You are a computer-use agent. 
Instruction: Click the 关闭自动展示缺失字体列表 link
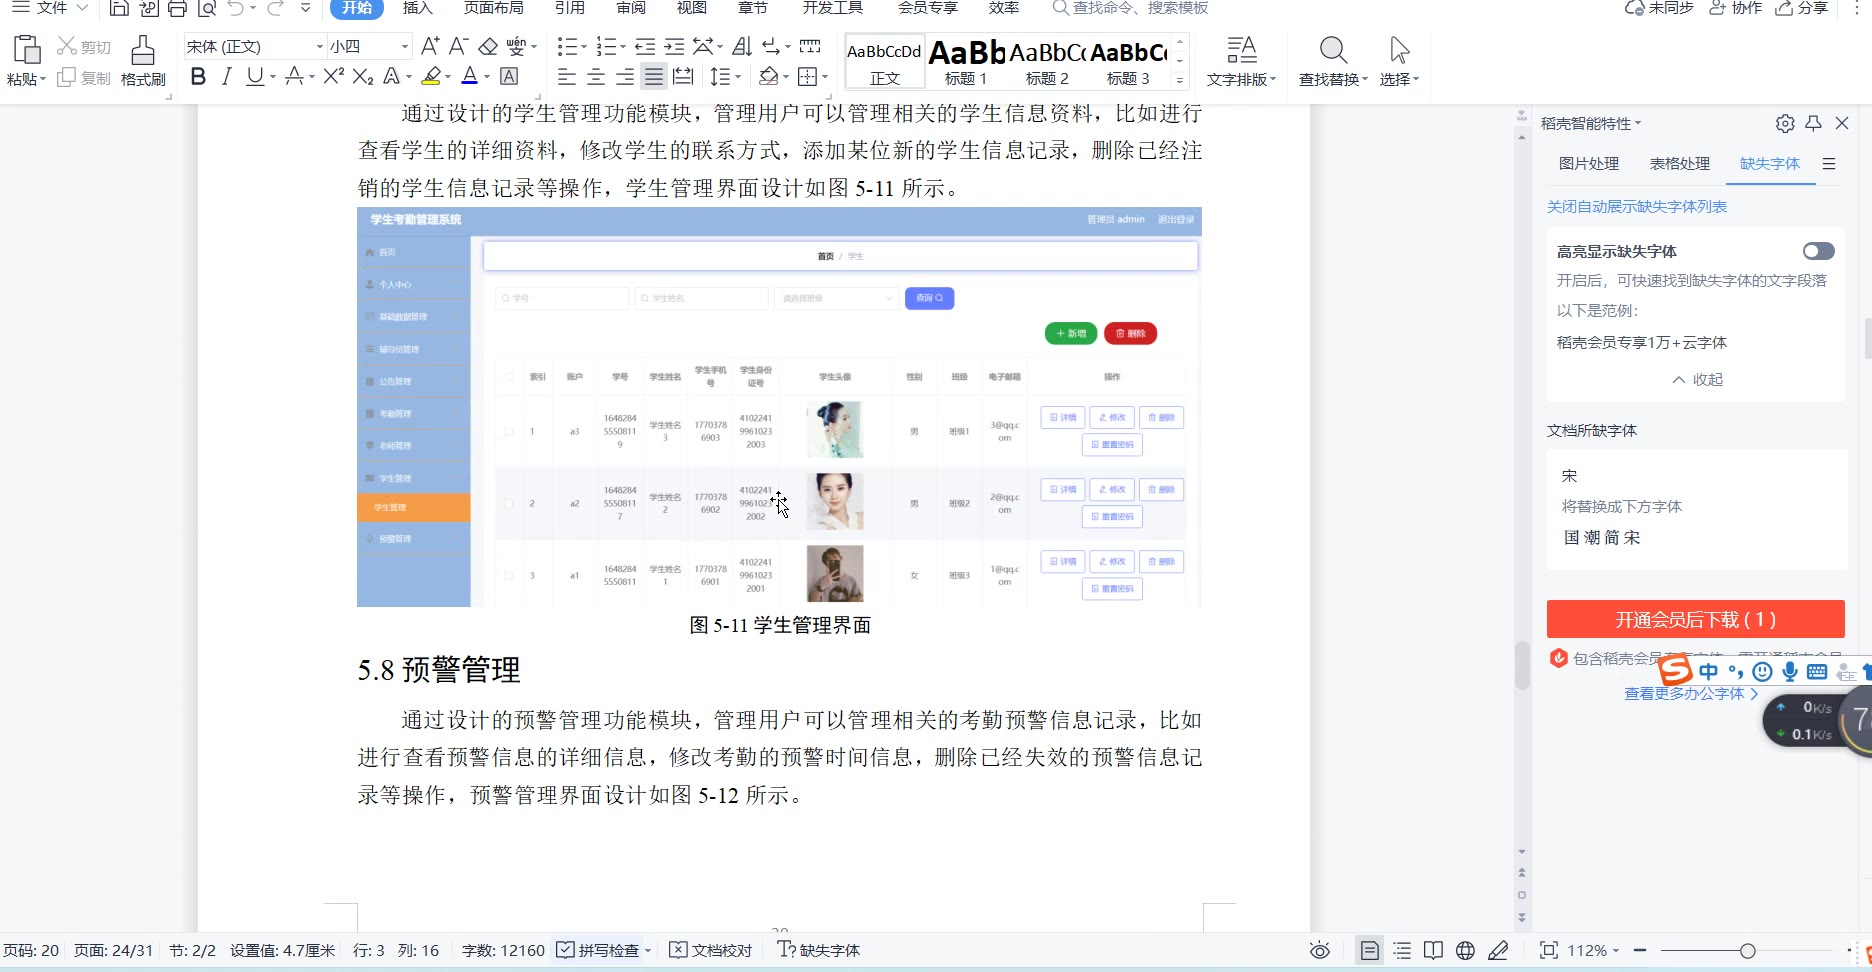(1637, 206)
